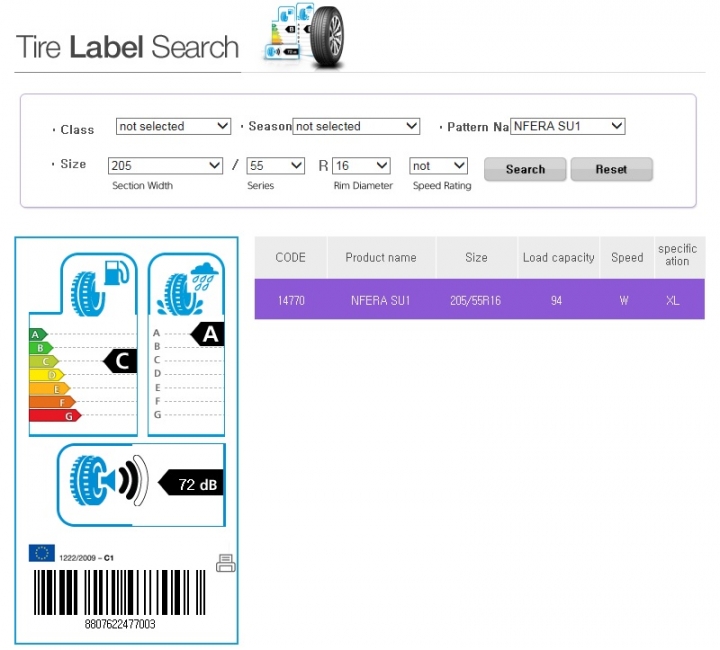Click the barcode image on label

pyautogui.click(x=119, y=593)
